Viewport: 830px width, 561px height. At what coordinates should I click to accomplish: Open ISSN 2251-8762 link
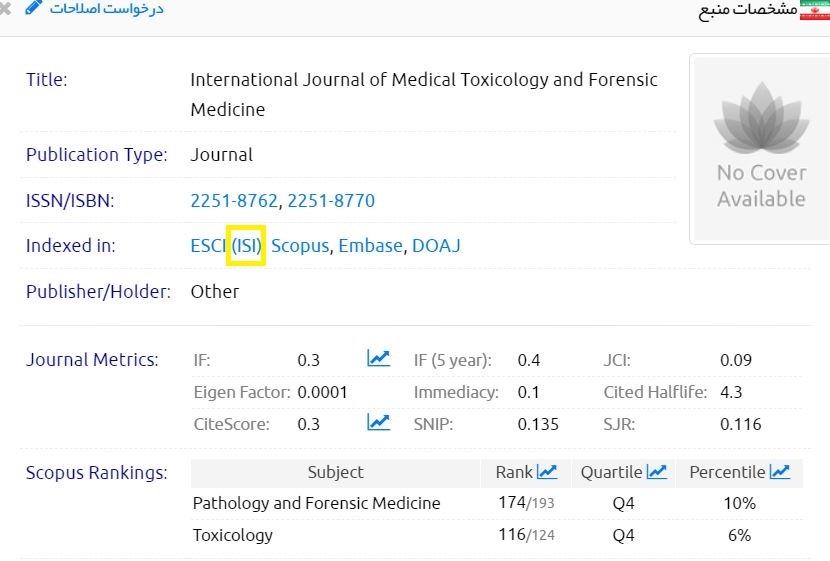(x=234, y=201)
